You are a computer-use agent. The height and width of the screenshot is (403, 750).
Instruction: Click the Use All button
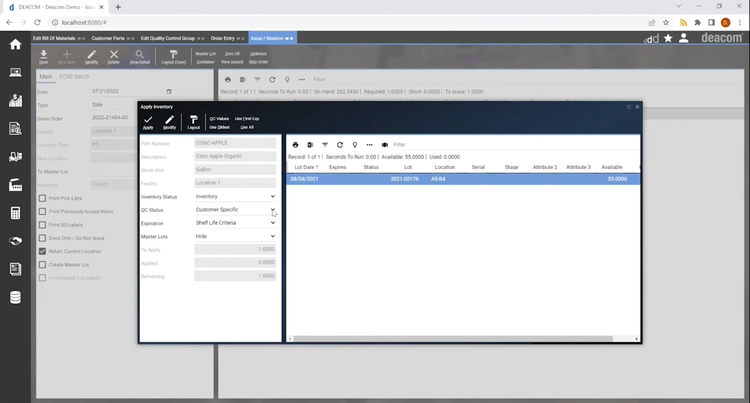click(x=244, y=127)
